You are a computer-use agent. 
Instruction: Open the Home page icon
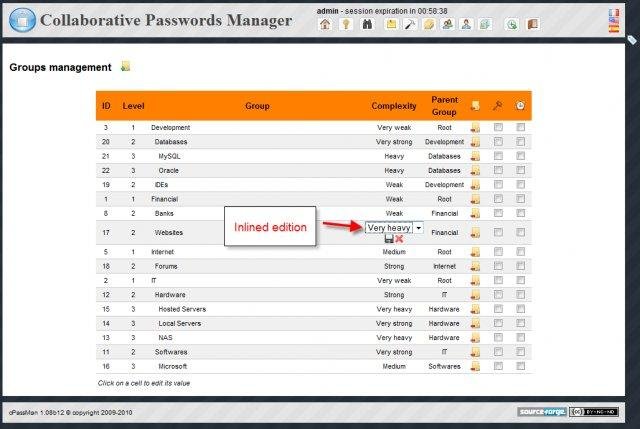pos(325,24)
